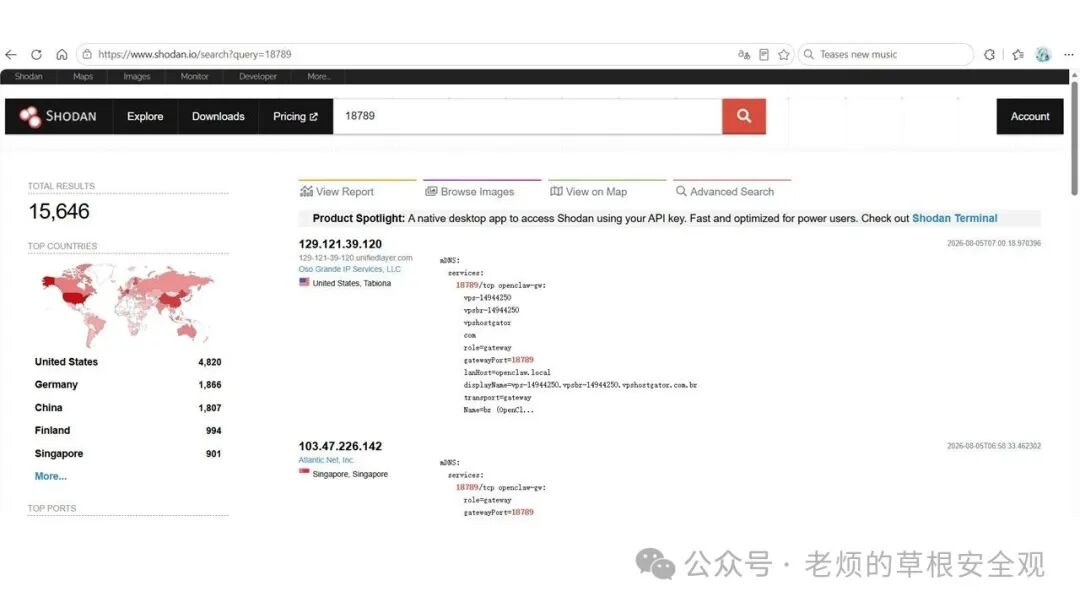This screenshot has width=1080, height=608.
Task: Open the Explore navigation item
Action: (145, 116)
